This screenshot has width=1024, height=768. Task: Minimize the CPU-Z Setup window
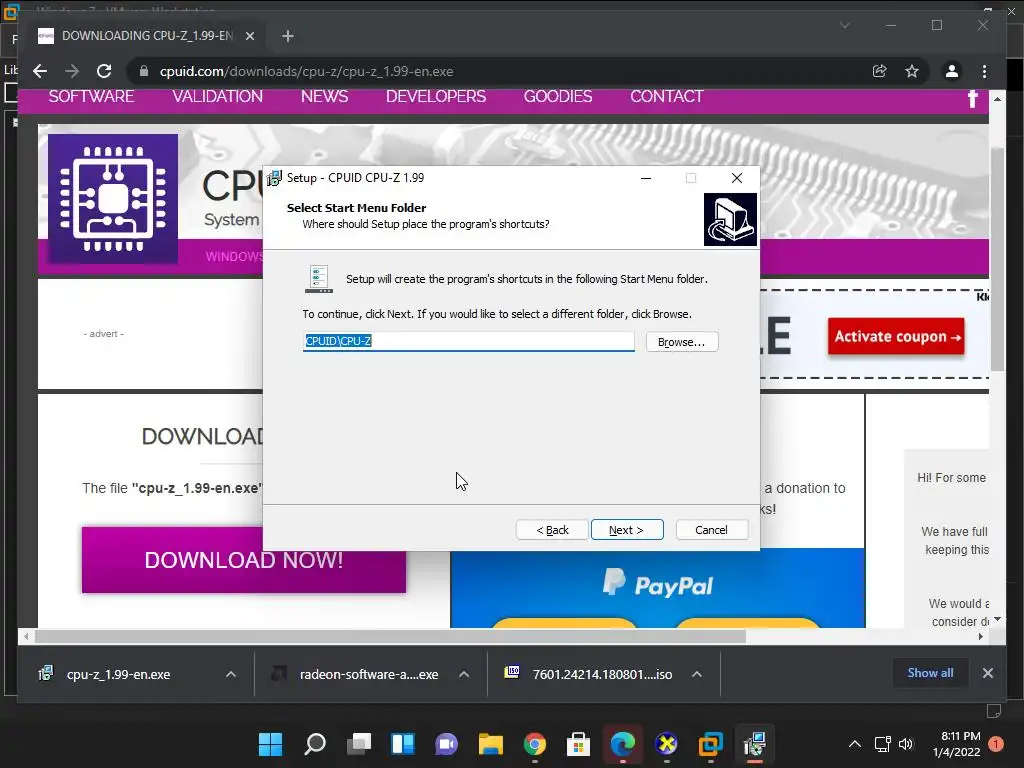(x=646, y=178)
